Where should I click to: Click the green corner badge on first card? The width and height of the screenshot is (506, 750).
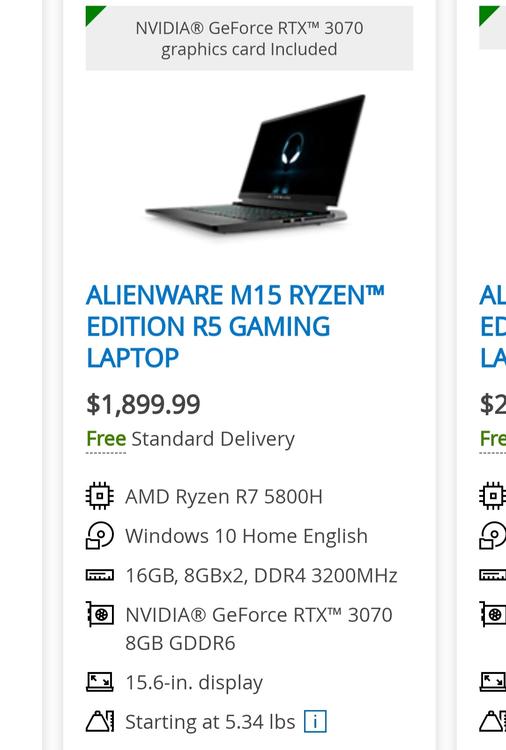tap(93, 14)
